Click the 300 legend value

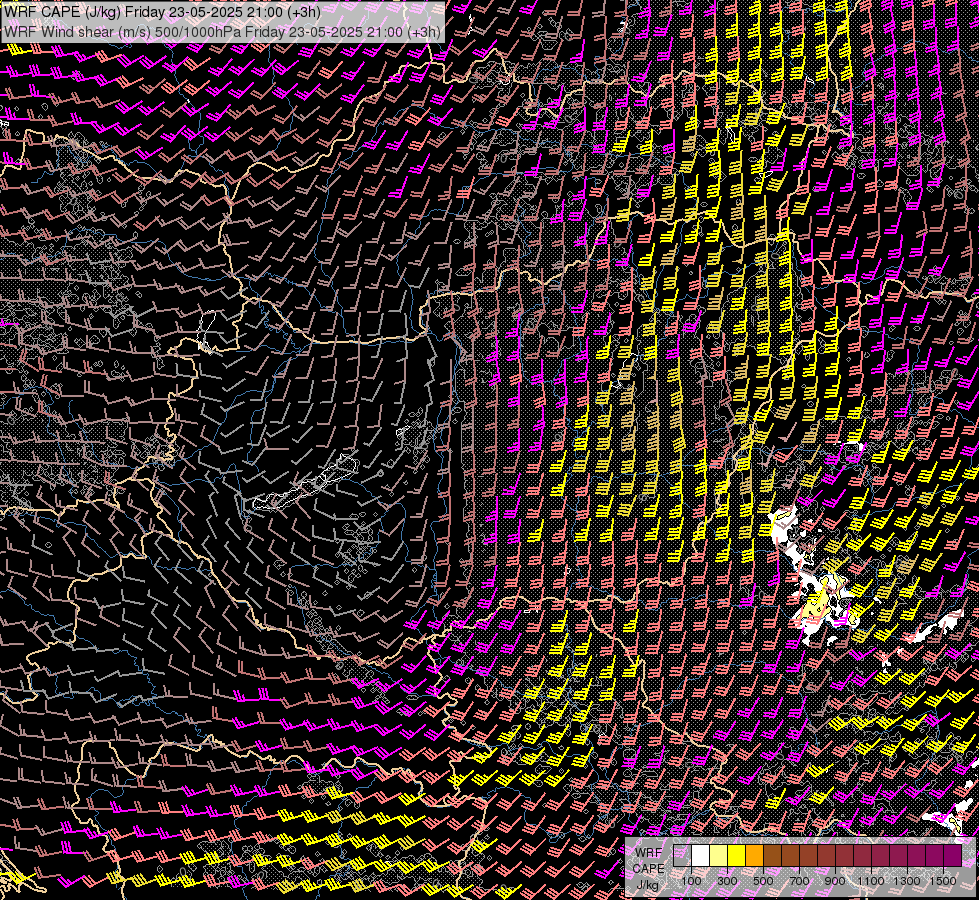727,881
